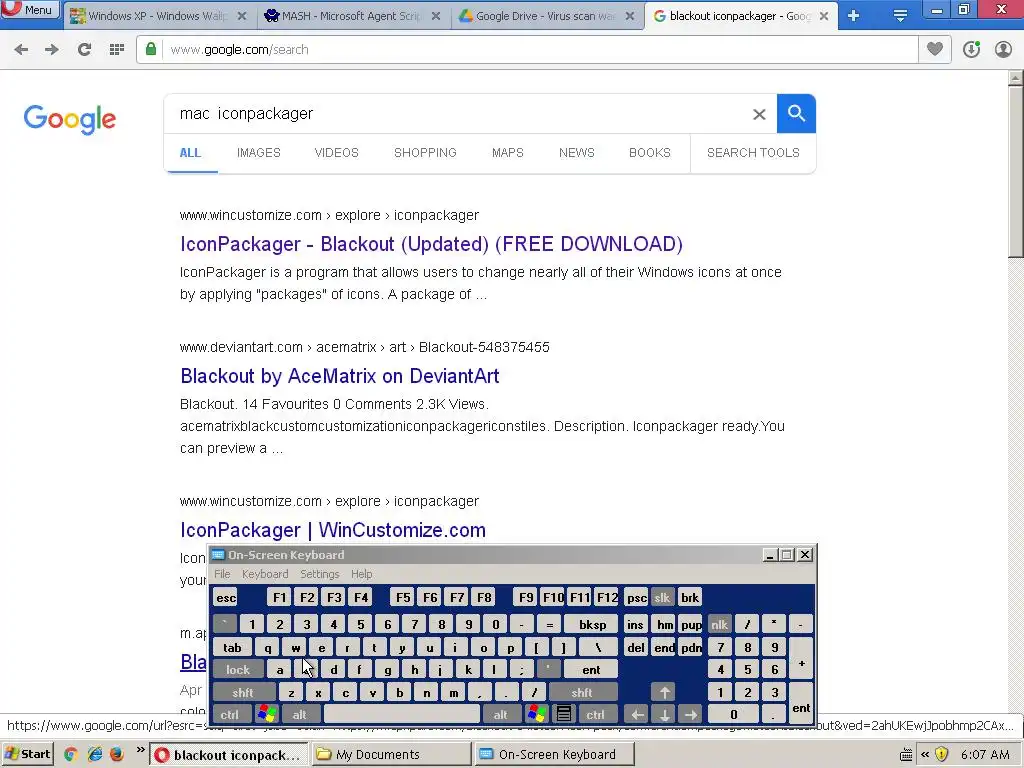1024x768 pixels.
Task: Toggle the slk scroll lock key
Action: coord(662,598)
